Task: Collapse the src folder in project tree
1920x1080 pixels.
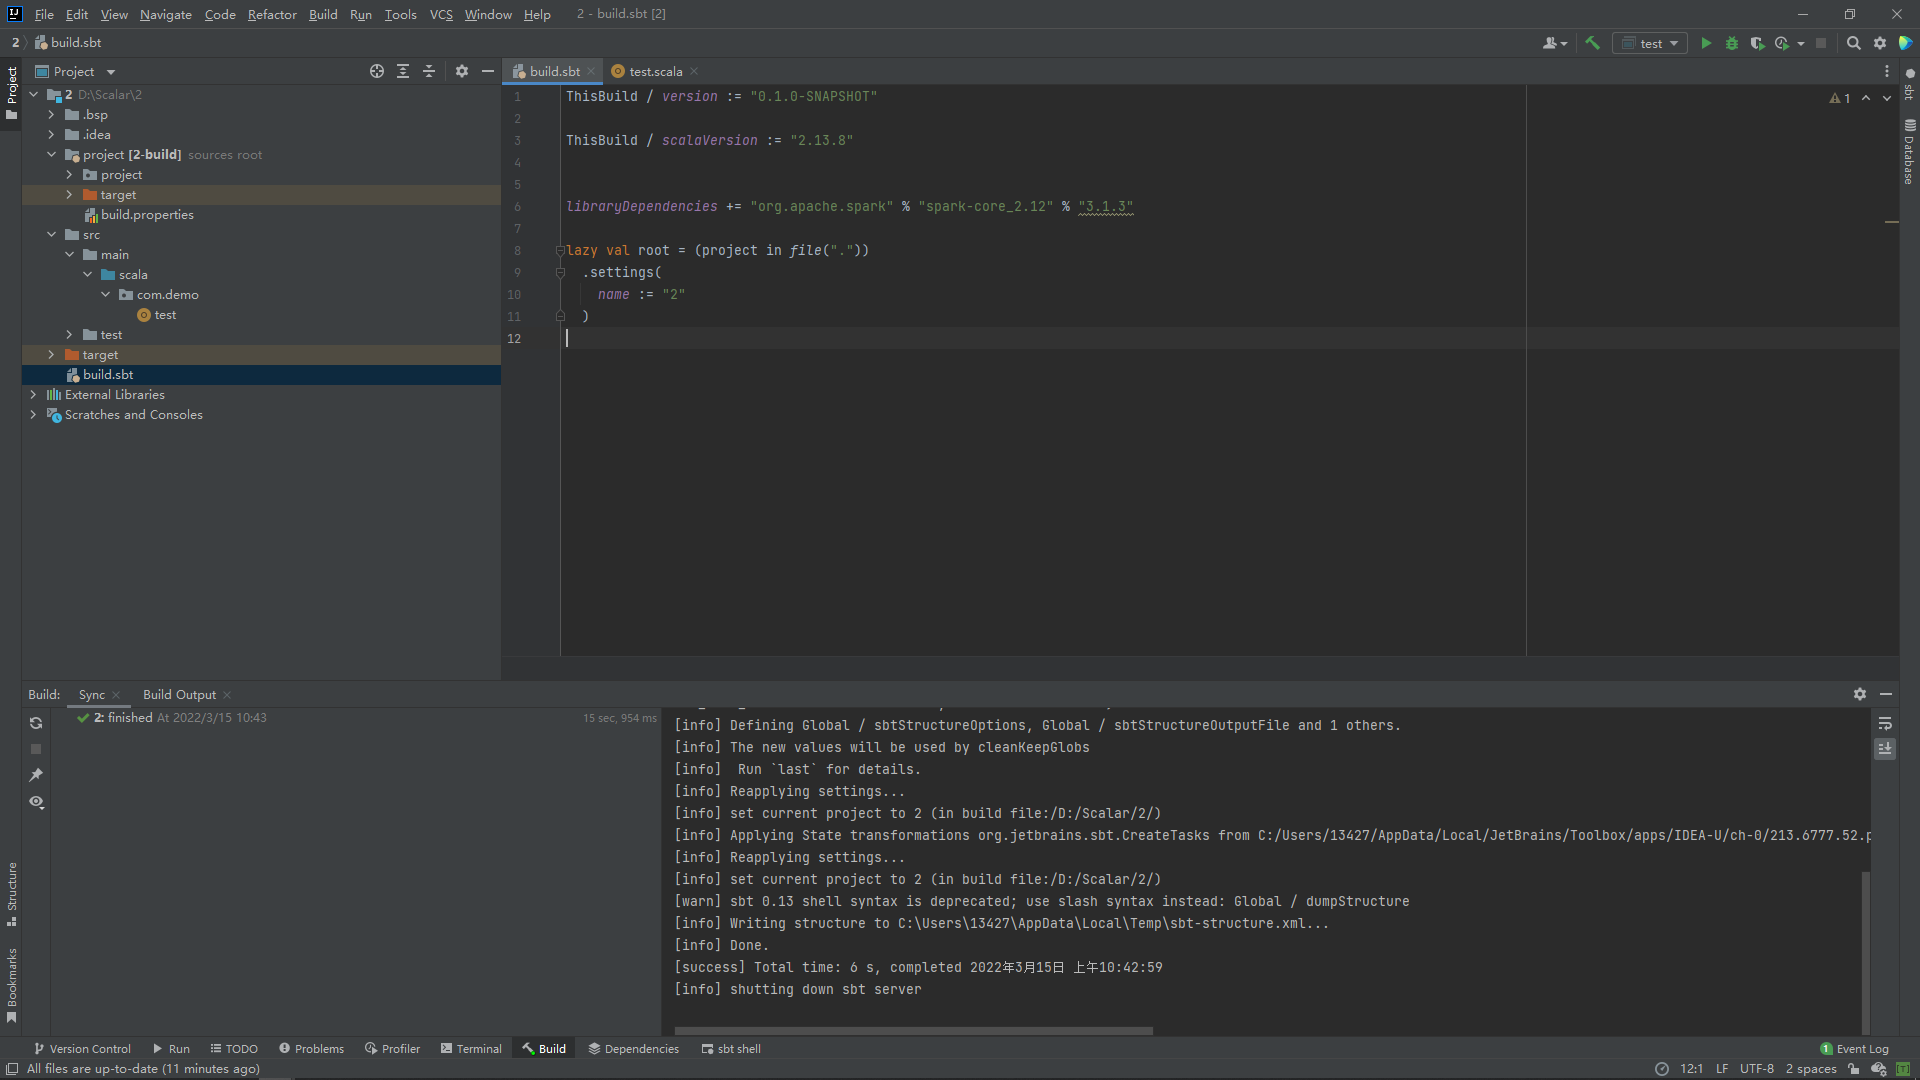Action: click(51, 235)
